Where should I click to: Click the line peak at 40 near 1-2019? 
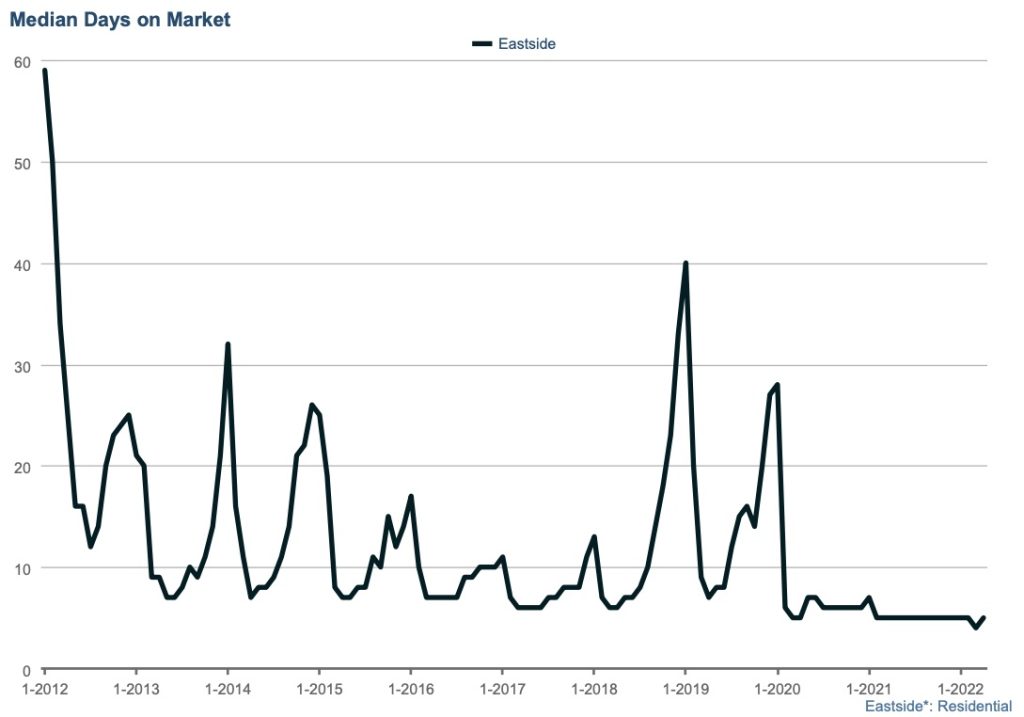[685, 264]
